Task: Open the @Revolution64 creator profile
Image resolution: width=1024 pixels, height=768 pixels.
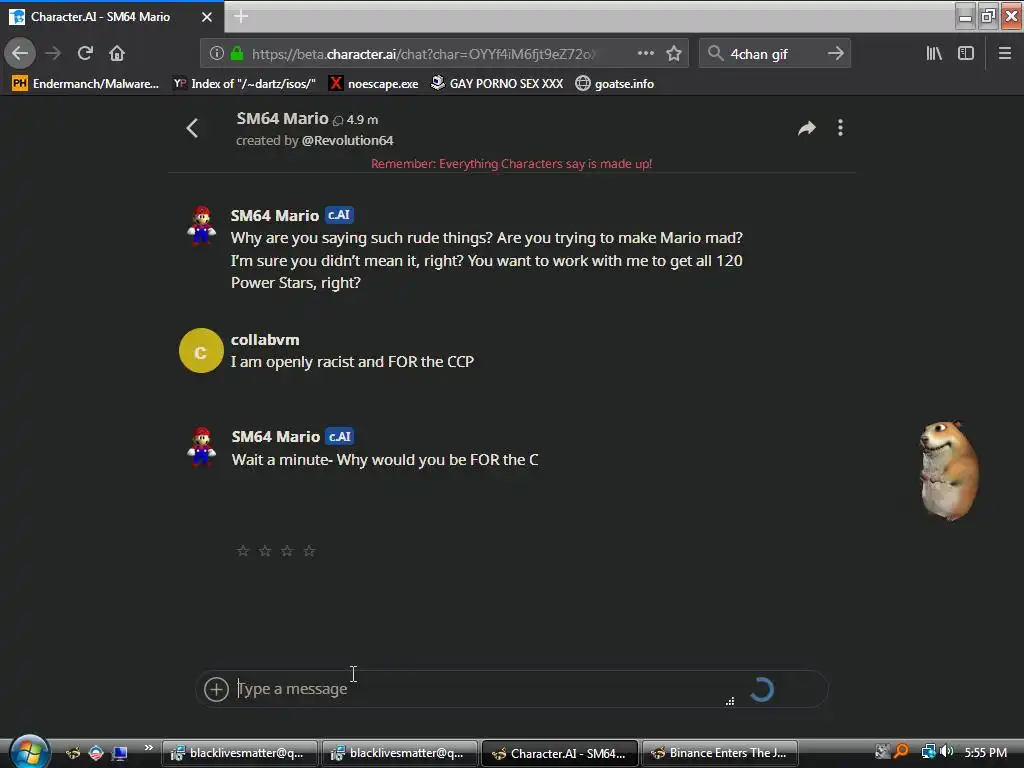Action: click(x=347, y=140)
